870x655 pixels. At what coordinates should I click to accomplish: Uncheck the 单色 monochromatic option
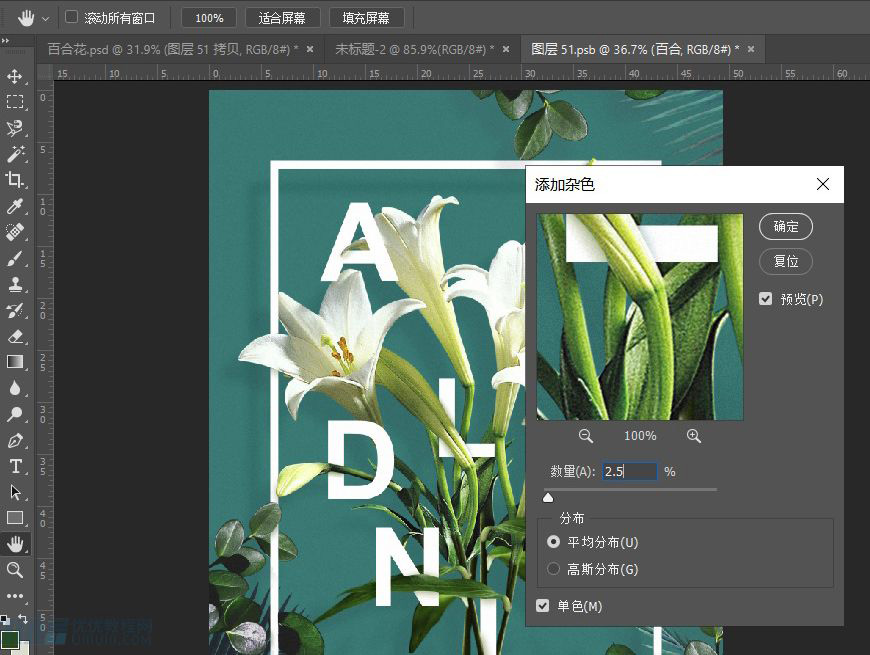point(543,605)
